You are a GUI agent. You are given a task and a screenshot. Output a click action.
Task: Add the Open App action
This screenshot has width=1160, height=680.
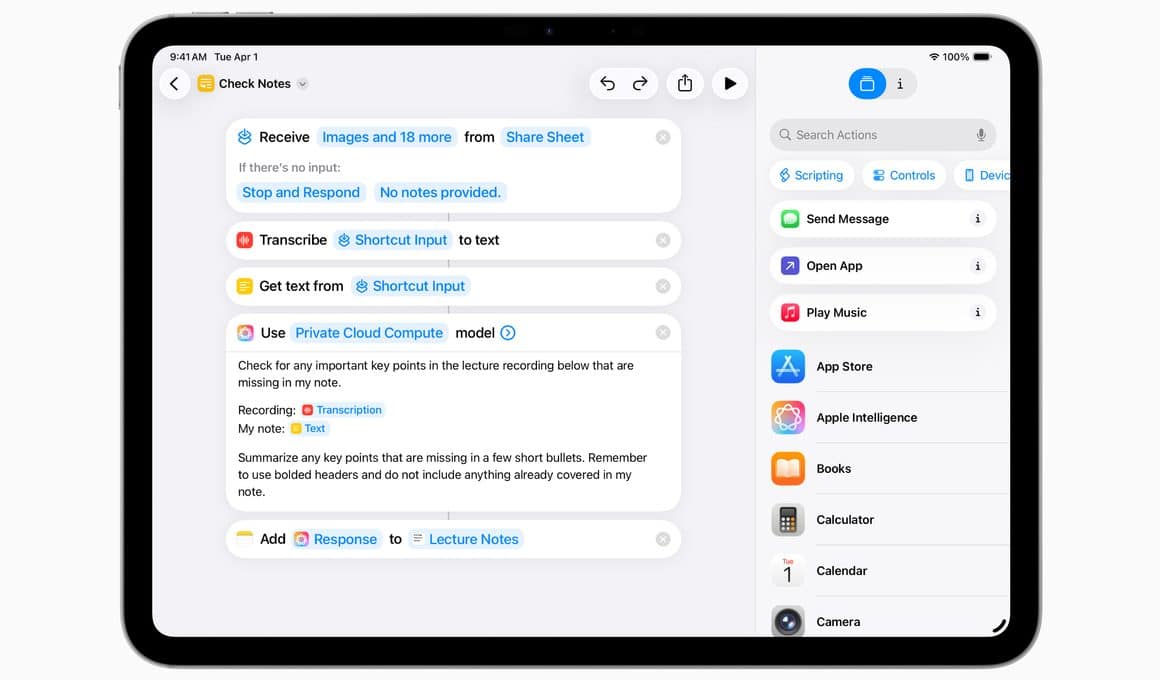pos(883,266)
